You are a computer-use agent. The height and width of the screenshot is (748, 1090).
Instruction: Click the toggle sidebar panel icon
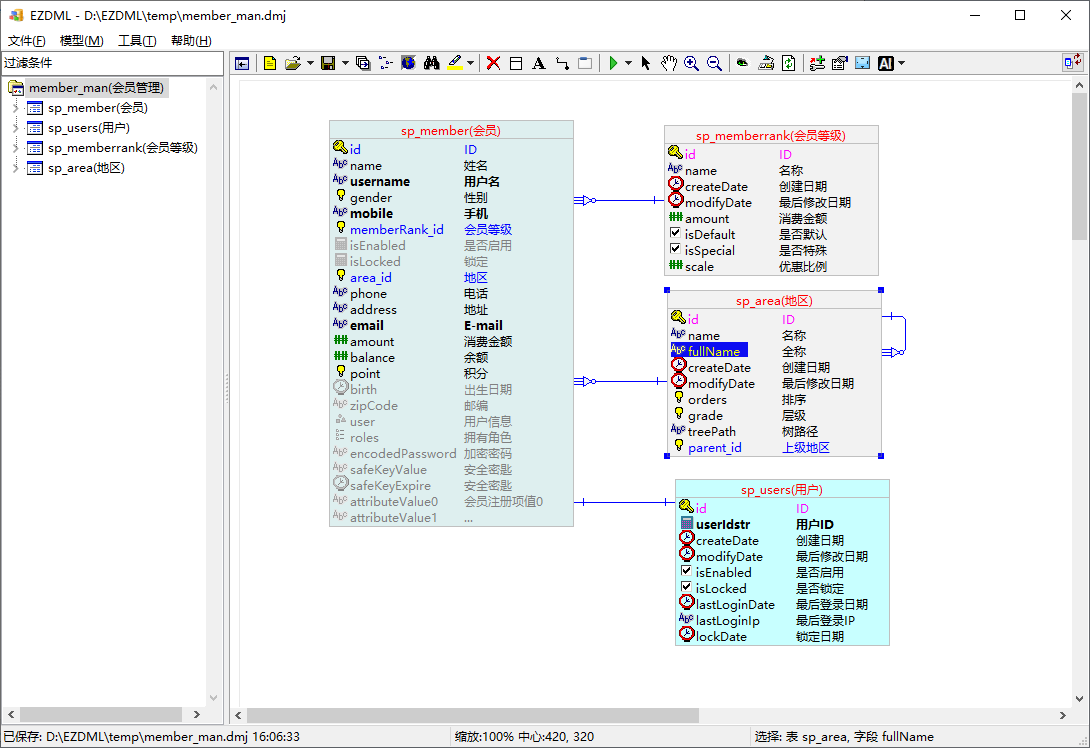click(242, 63)
